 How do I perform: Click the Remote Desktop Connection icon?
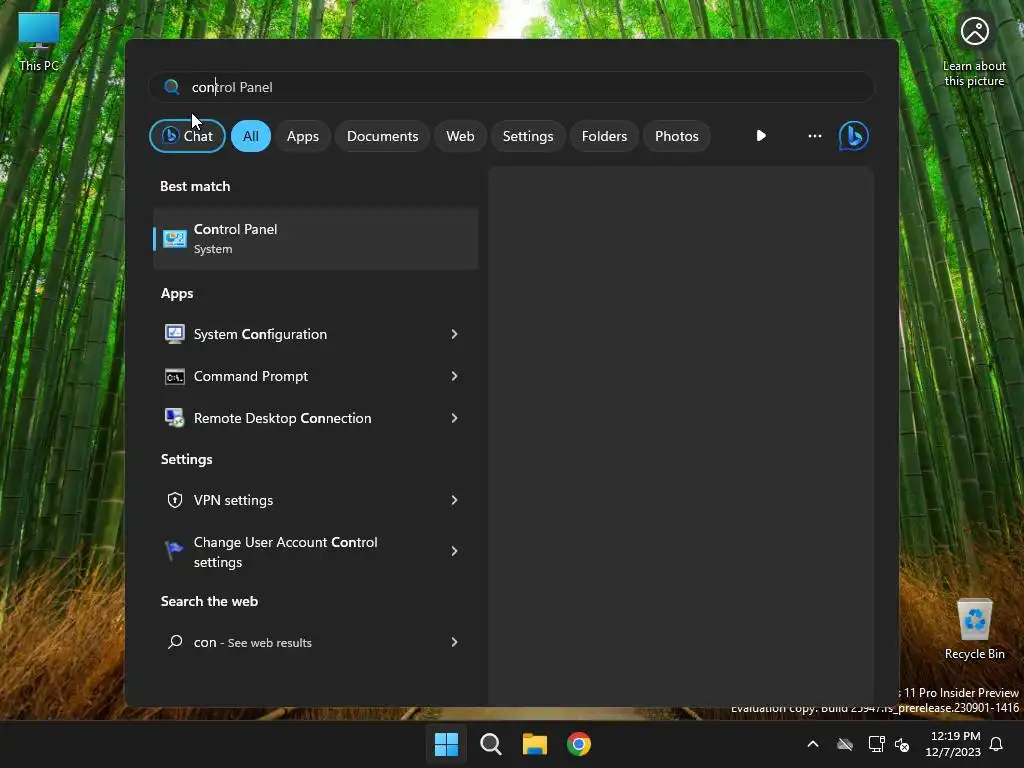(x=174, y=418)
